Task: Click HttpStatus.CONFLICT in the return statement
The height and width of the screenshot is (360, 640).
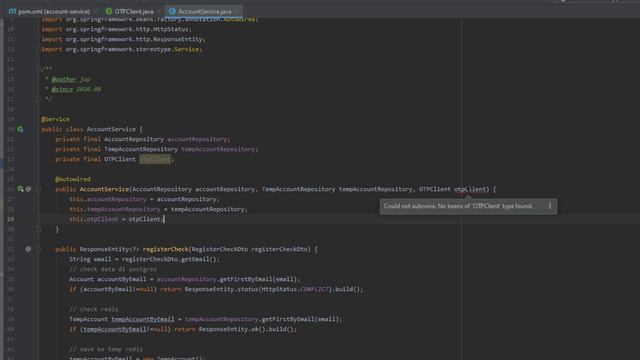Action: coord(295,289)
